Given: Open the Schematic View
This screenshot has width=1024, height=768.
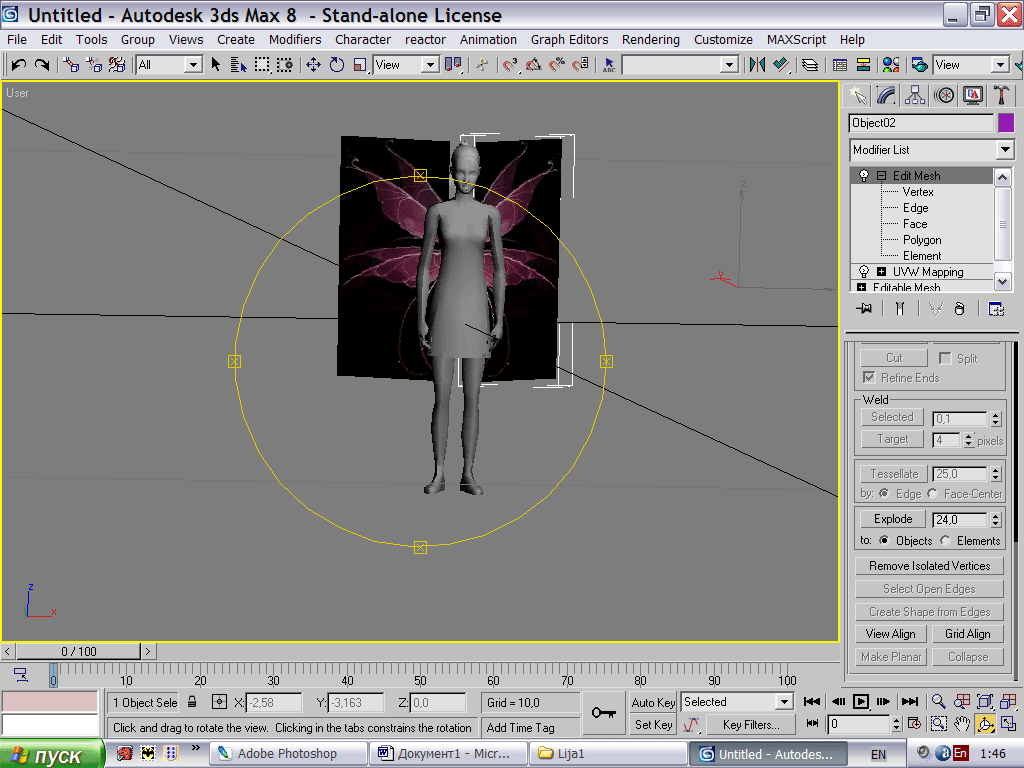Looking at the screenshot, I should (863, 65).
